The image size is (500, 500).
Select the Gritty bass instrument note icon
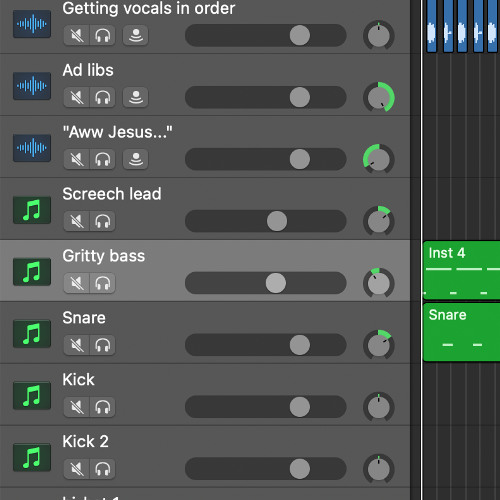coord(32,272)
